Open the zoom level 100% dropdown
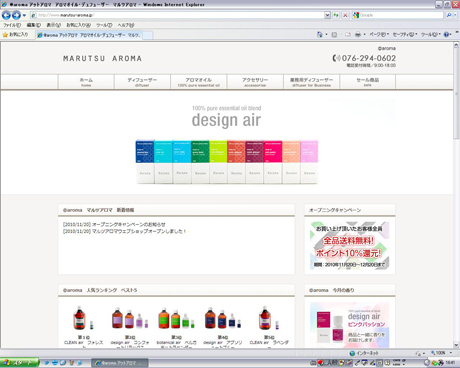Viewport: 460px width, 368px height. (x=441, y=353)
